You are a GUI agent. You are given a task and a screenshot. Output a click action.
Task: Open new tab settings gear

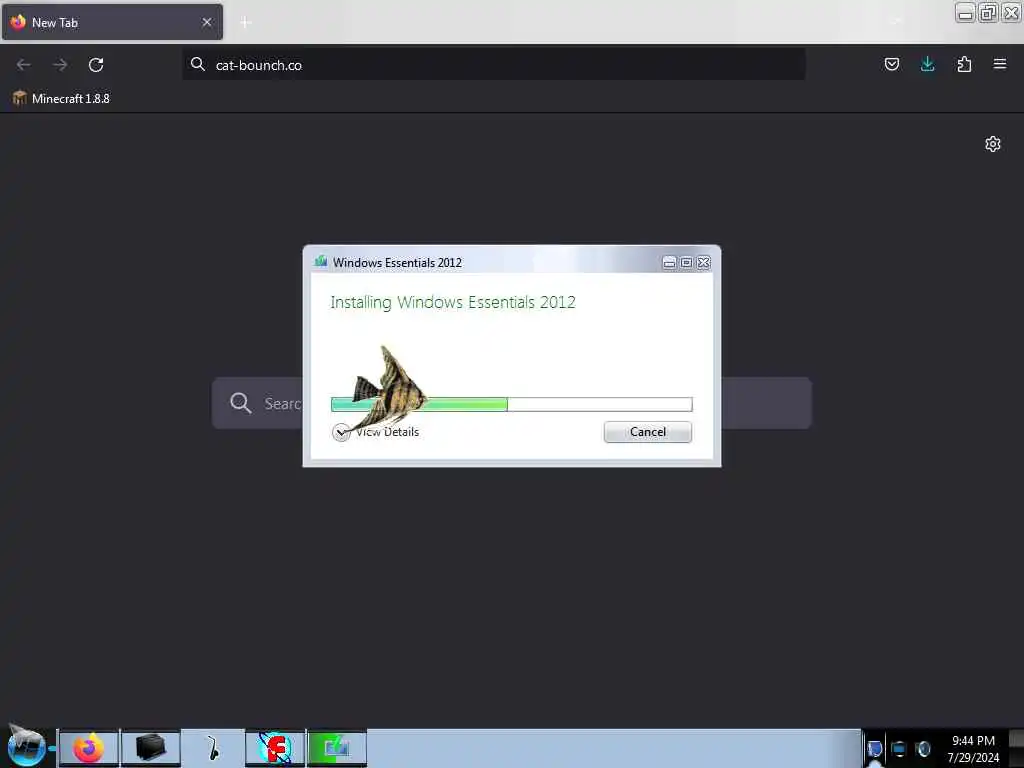[993, 144]
